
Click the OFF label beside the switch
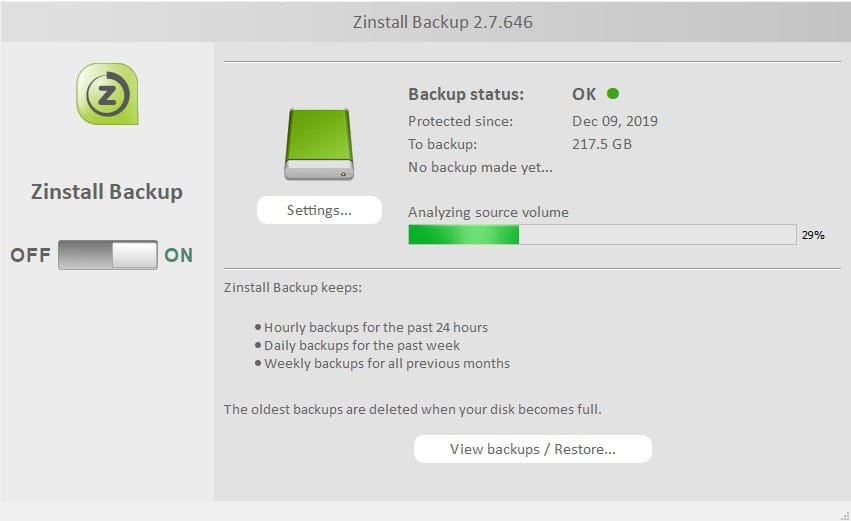click(x=30, y=255)
